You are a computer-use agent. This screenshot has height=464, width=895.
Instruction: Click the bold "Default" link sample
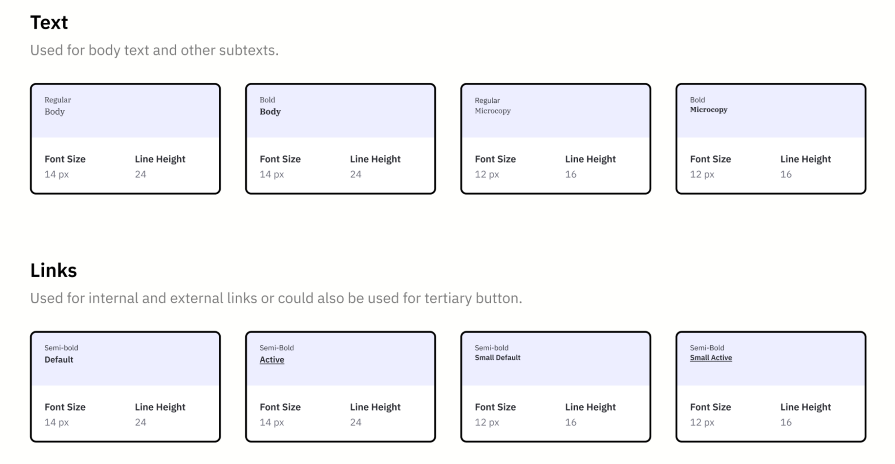point(59,359)
